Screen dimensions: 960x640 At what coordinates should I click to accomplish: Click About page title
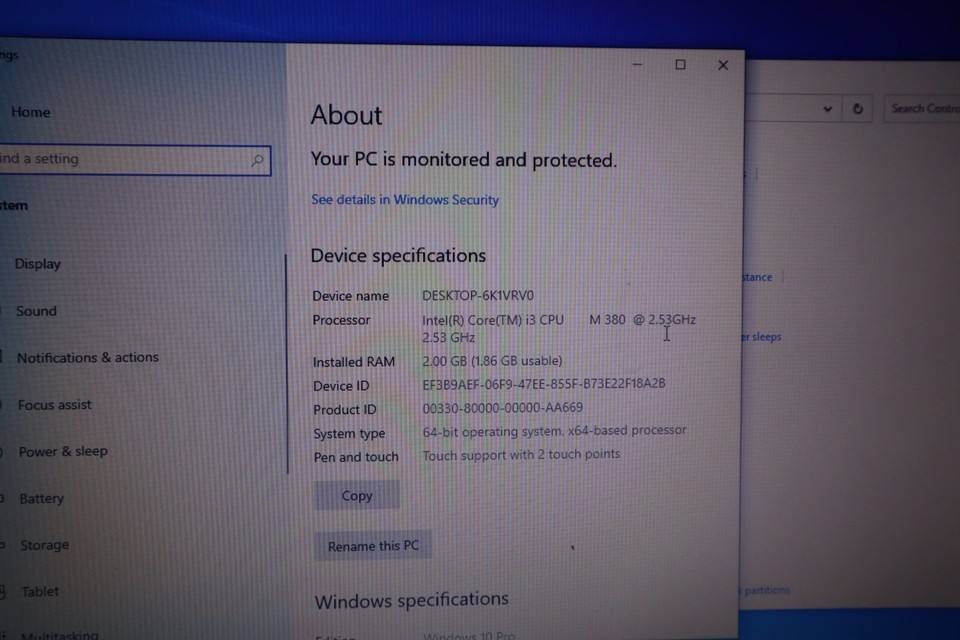346,115
